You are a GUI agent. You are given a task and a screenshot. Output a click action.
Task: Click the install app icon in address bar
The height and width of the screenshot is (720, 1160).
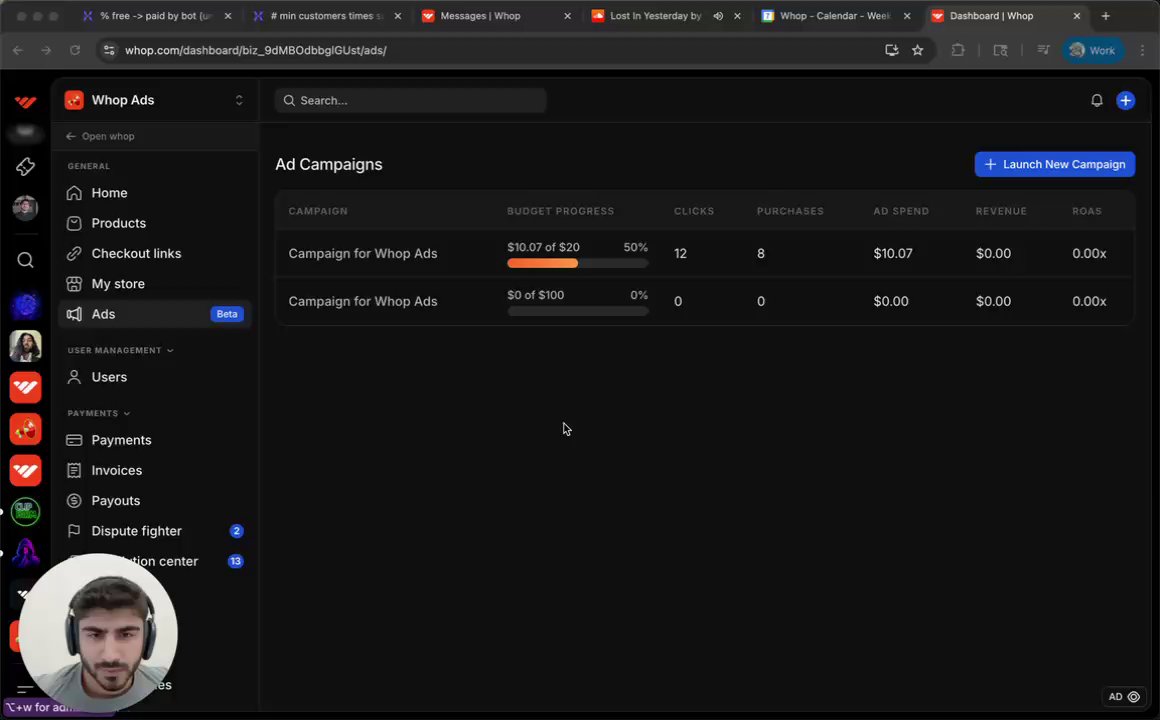click(x=891, y=50)
